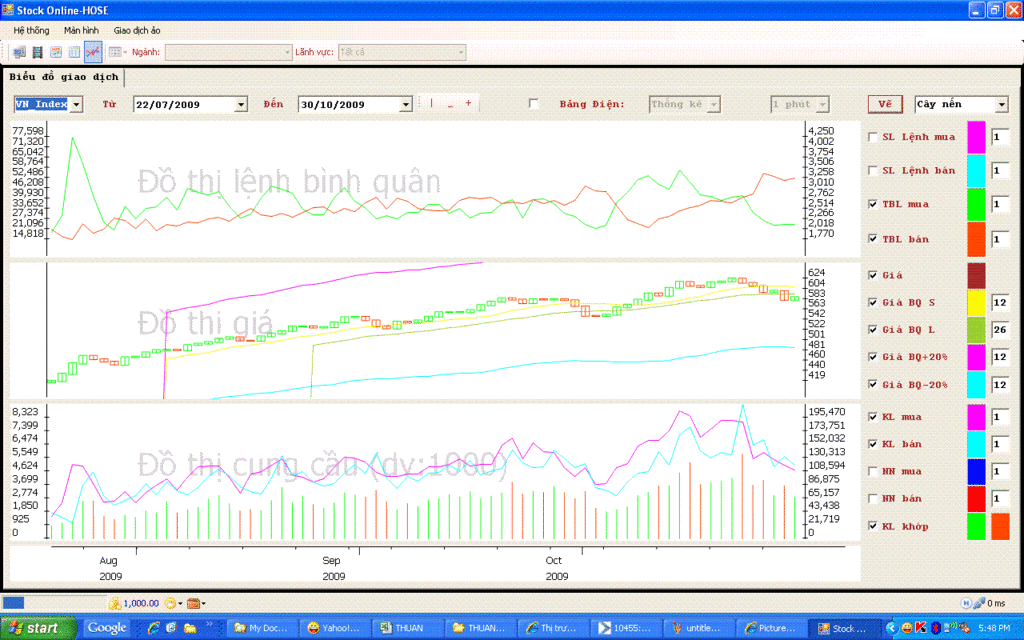The image size is (1024, 640).
Task: Click the taskbar clock showing 5:48 PM
Action: click(994, 628)
